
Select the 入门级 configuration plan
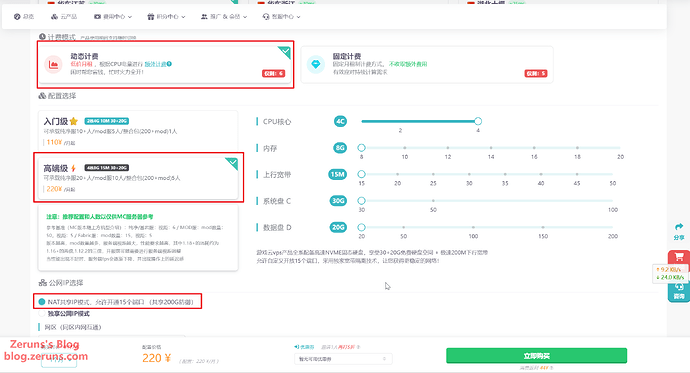coord(138,131)
